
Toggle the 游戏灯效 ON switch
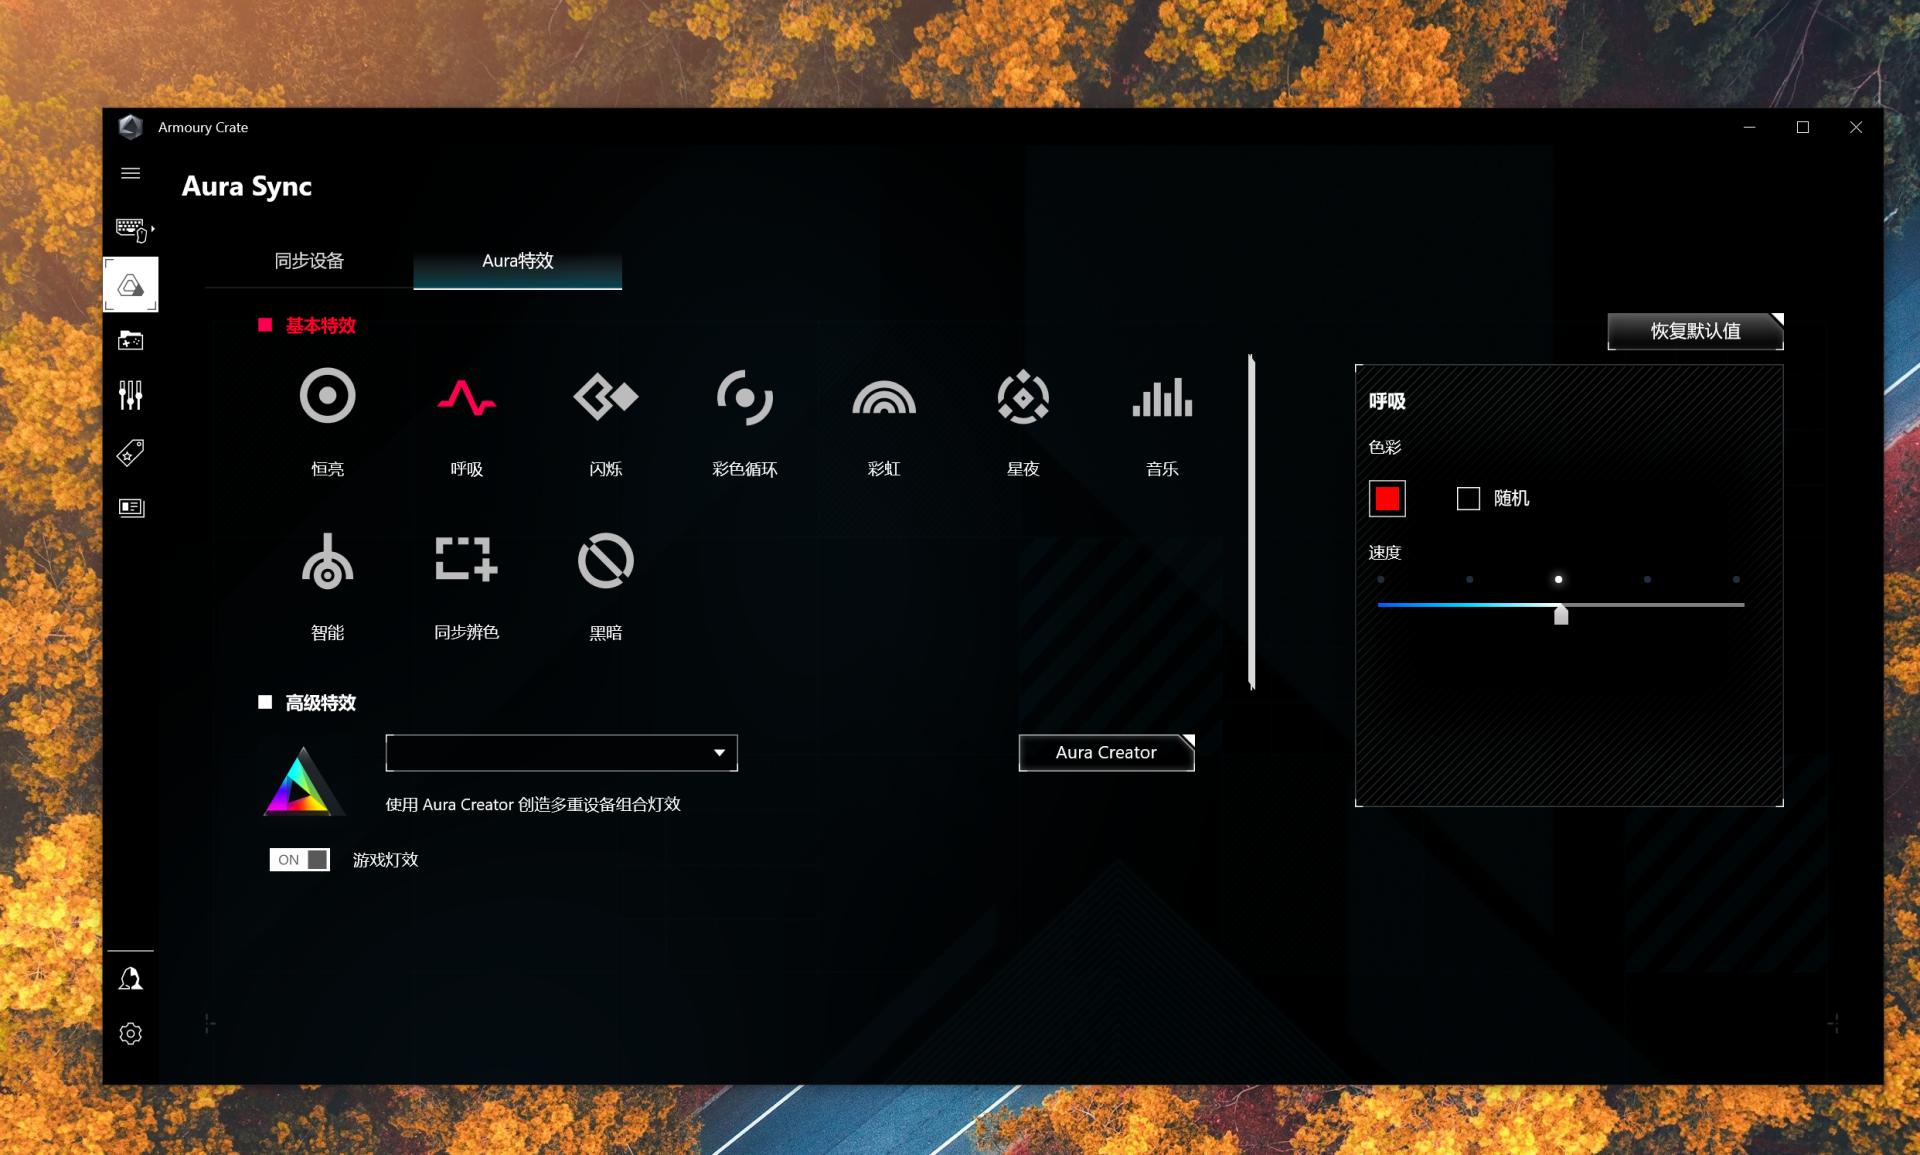299,860
